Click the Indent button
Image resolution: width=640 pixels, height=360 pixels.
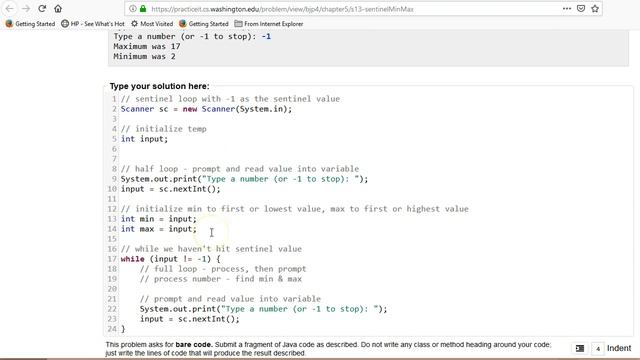click(619, 348)
